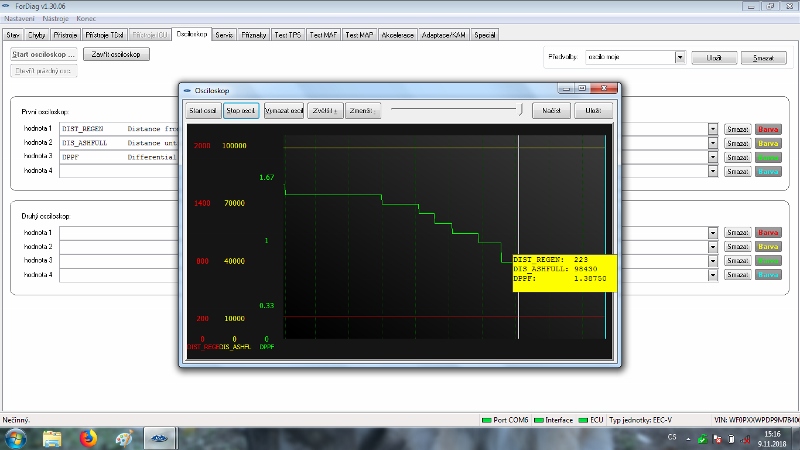Open the file explorer taskbar icon
The width and height of the screenshot is (800, 450).
pos(51,438)
